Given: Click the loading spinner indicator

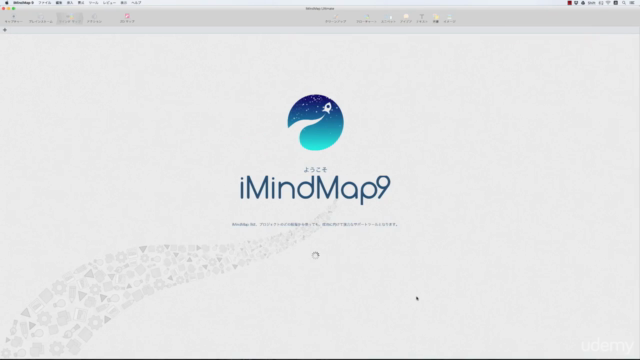Looking at the screenshot, I should point(315,256).
